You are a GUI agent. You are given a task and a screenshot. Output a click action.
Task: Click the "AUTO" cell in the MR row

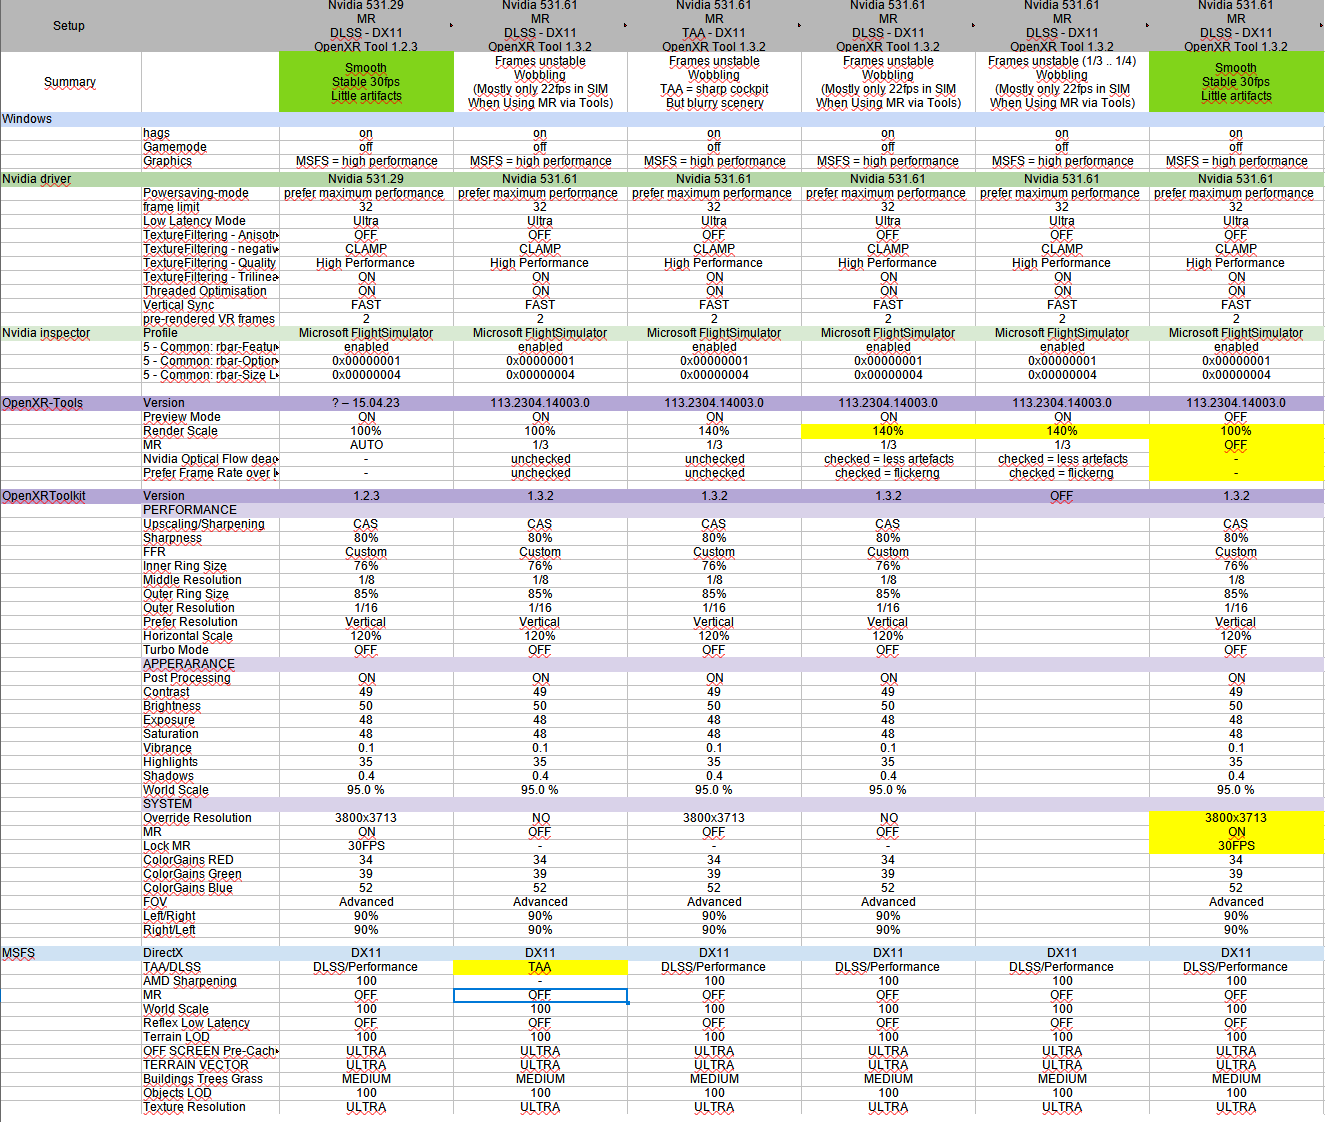[x=366, y=445]
